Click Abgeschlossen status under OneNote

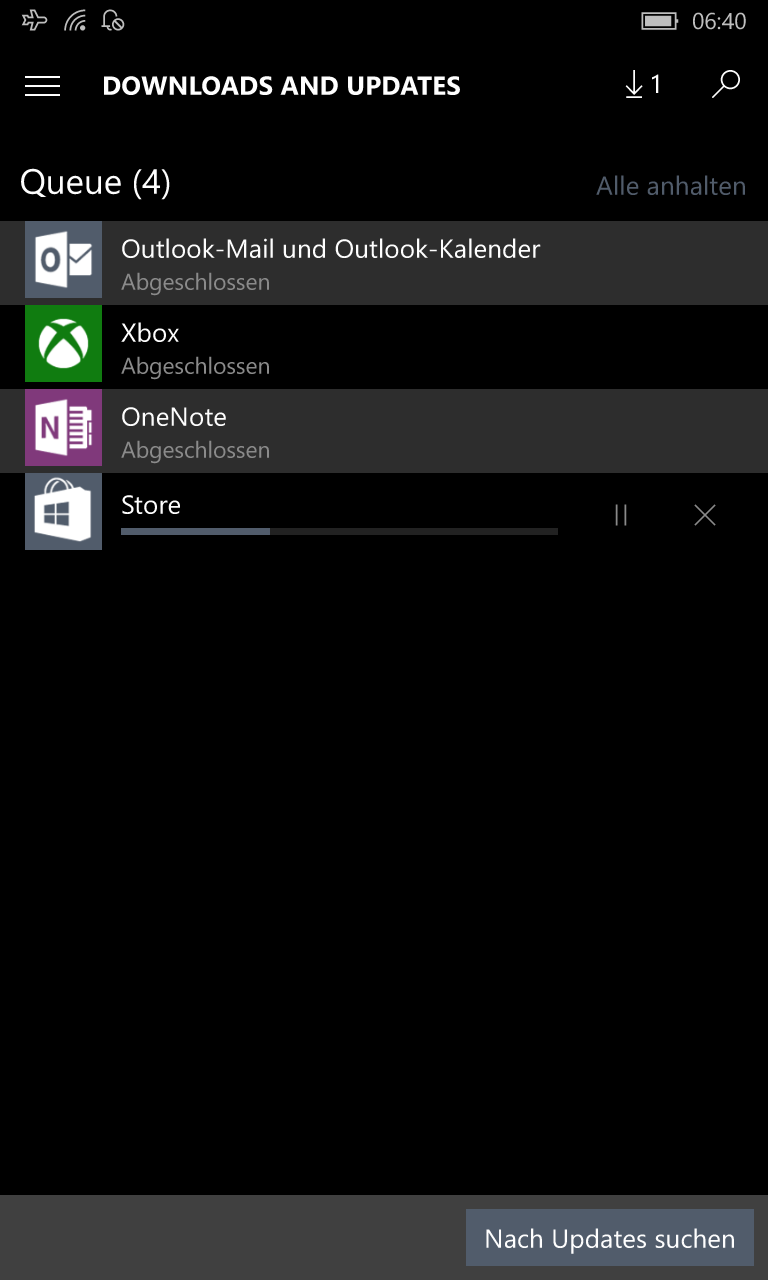click(x=195, y=450)
